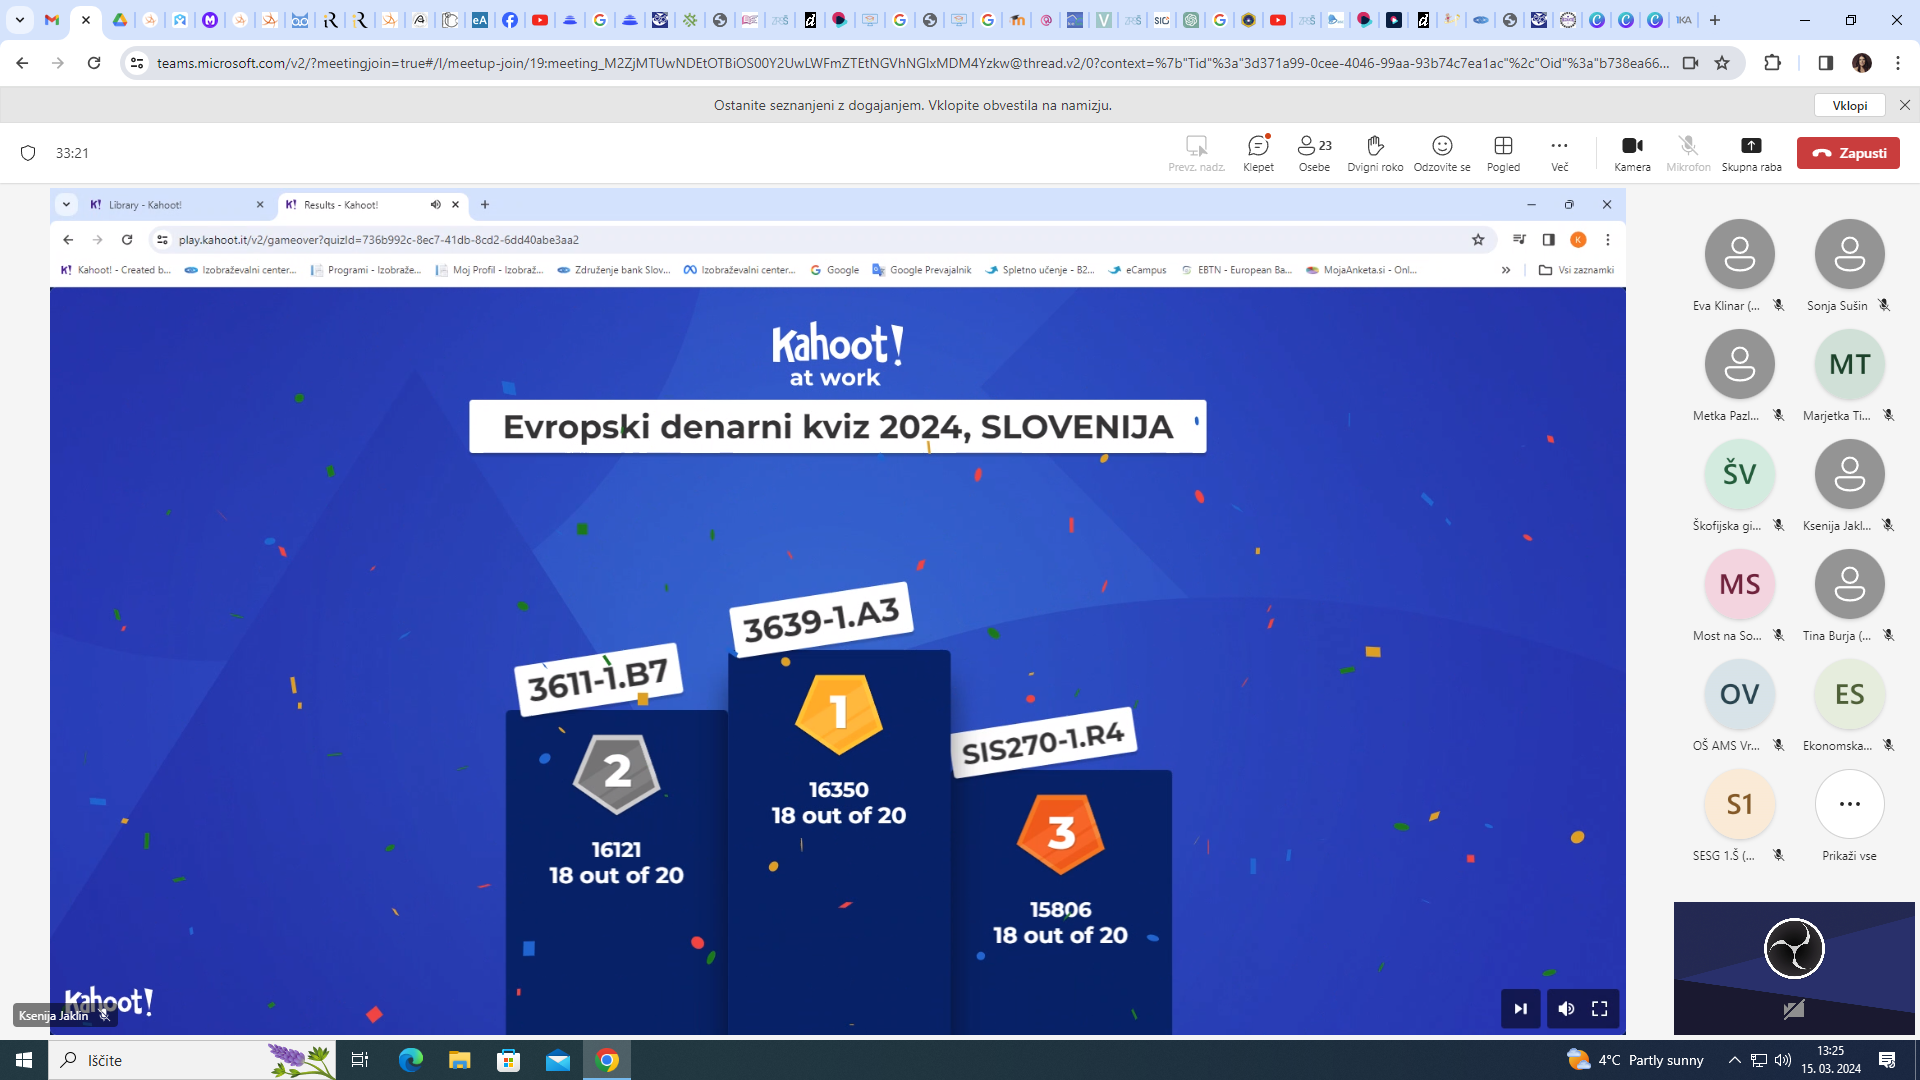Open Chrome extensions puzzle icon
Image resolution: width=1920 pixels, height=1080 pixels.
click(1772, 63)
